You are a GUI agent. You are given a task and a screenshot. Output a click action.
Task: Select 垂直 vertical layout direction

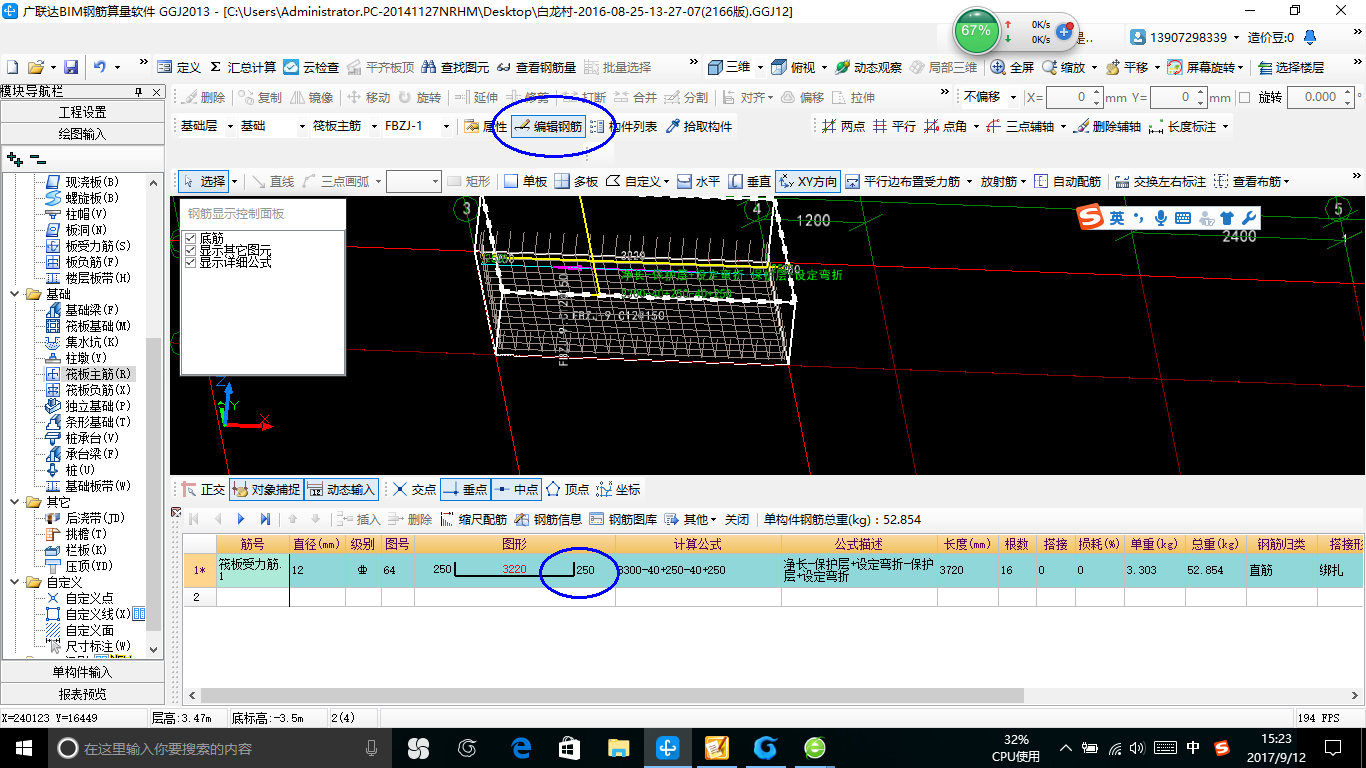749,181
